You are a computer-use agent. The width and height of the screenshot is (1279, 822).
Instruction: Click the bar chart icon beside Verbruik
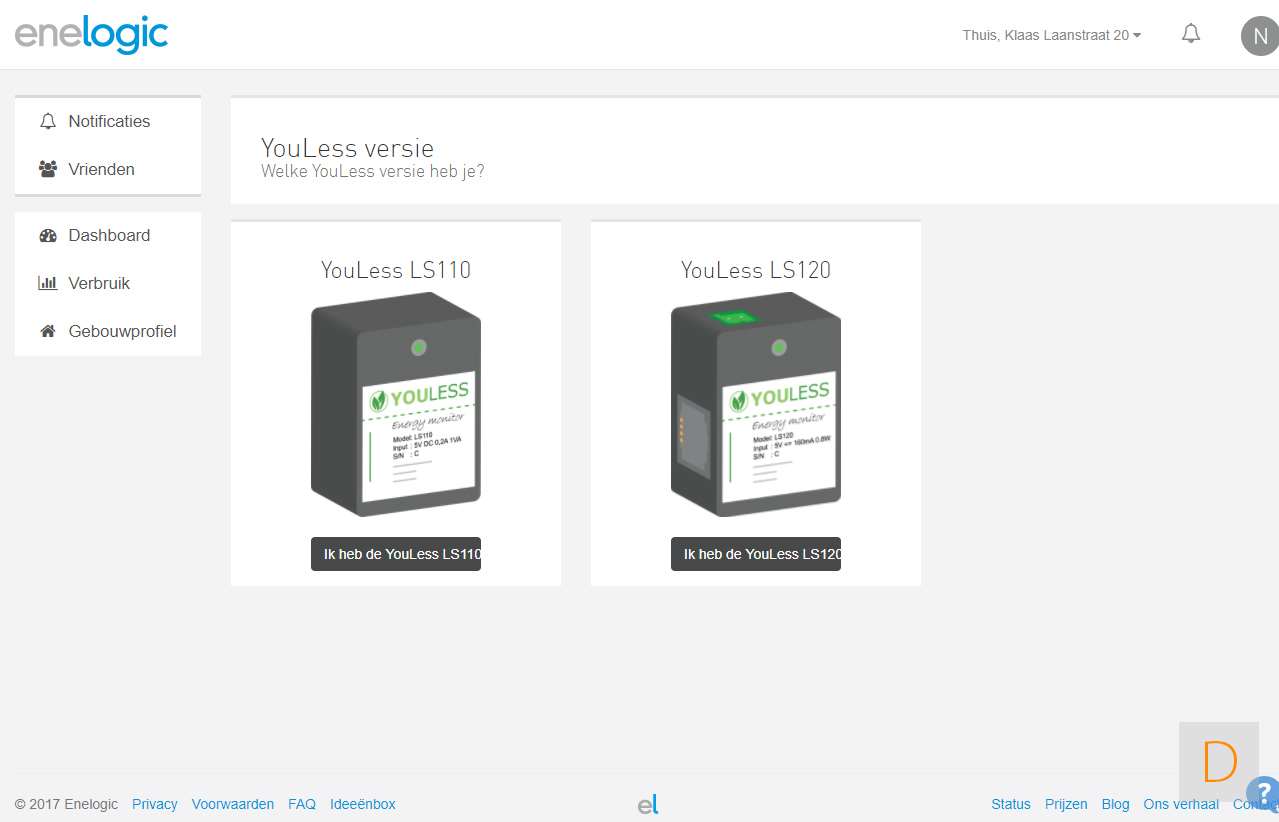point(48,284)
